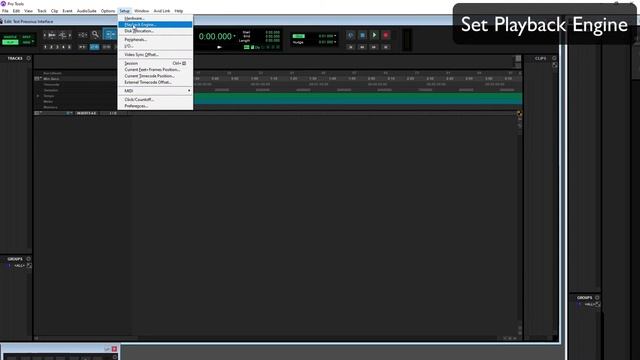
Task: Open the Help menu
Action: (179, 11)
